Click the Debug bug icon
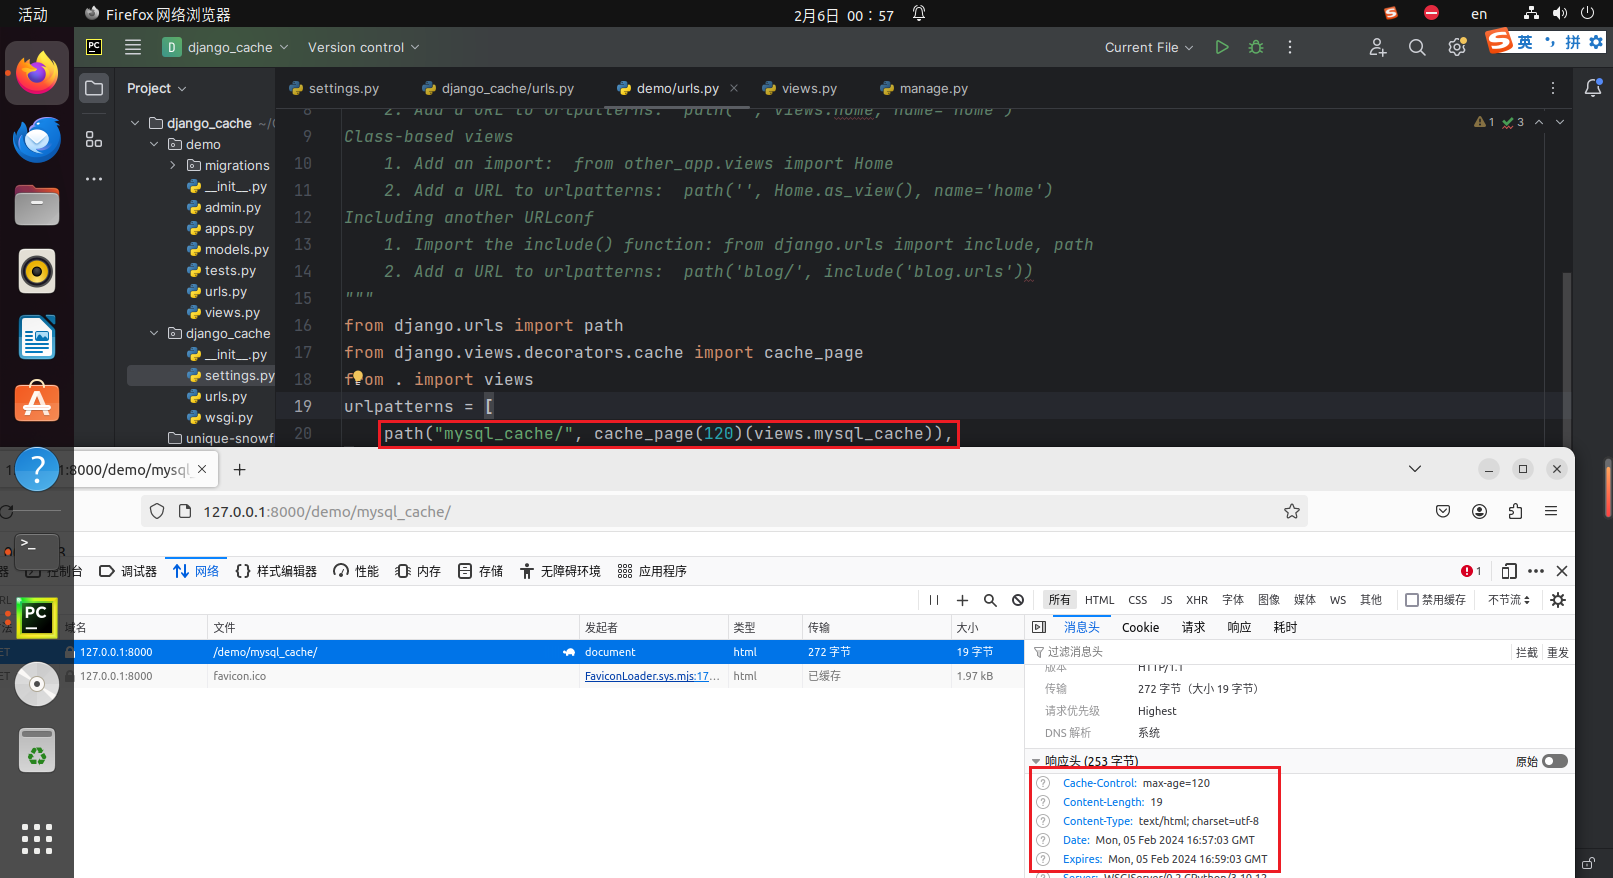 [x=1256, y=47]
